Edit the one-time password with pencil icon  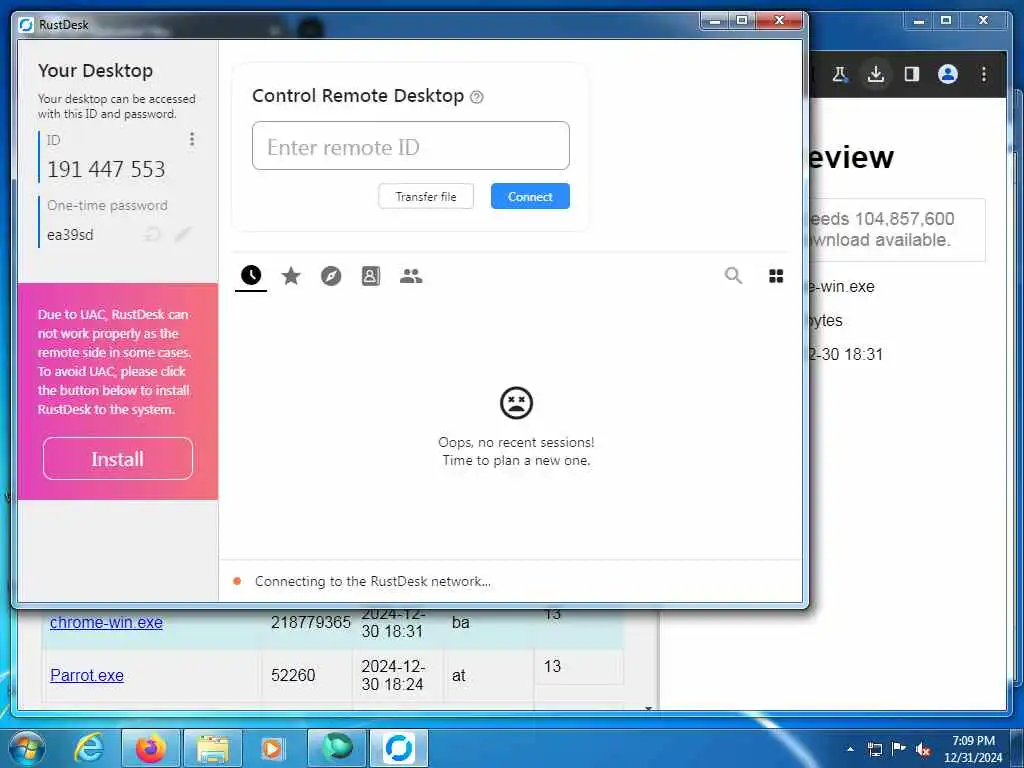[x=183, y=234]
